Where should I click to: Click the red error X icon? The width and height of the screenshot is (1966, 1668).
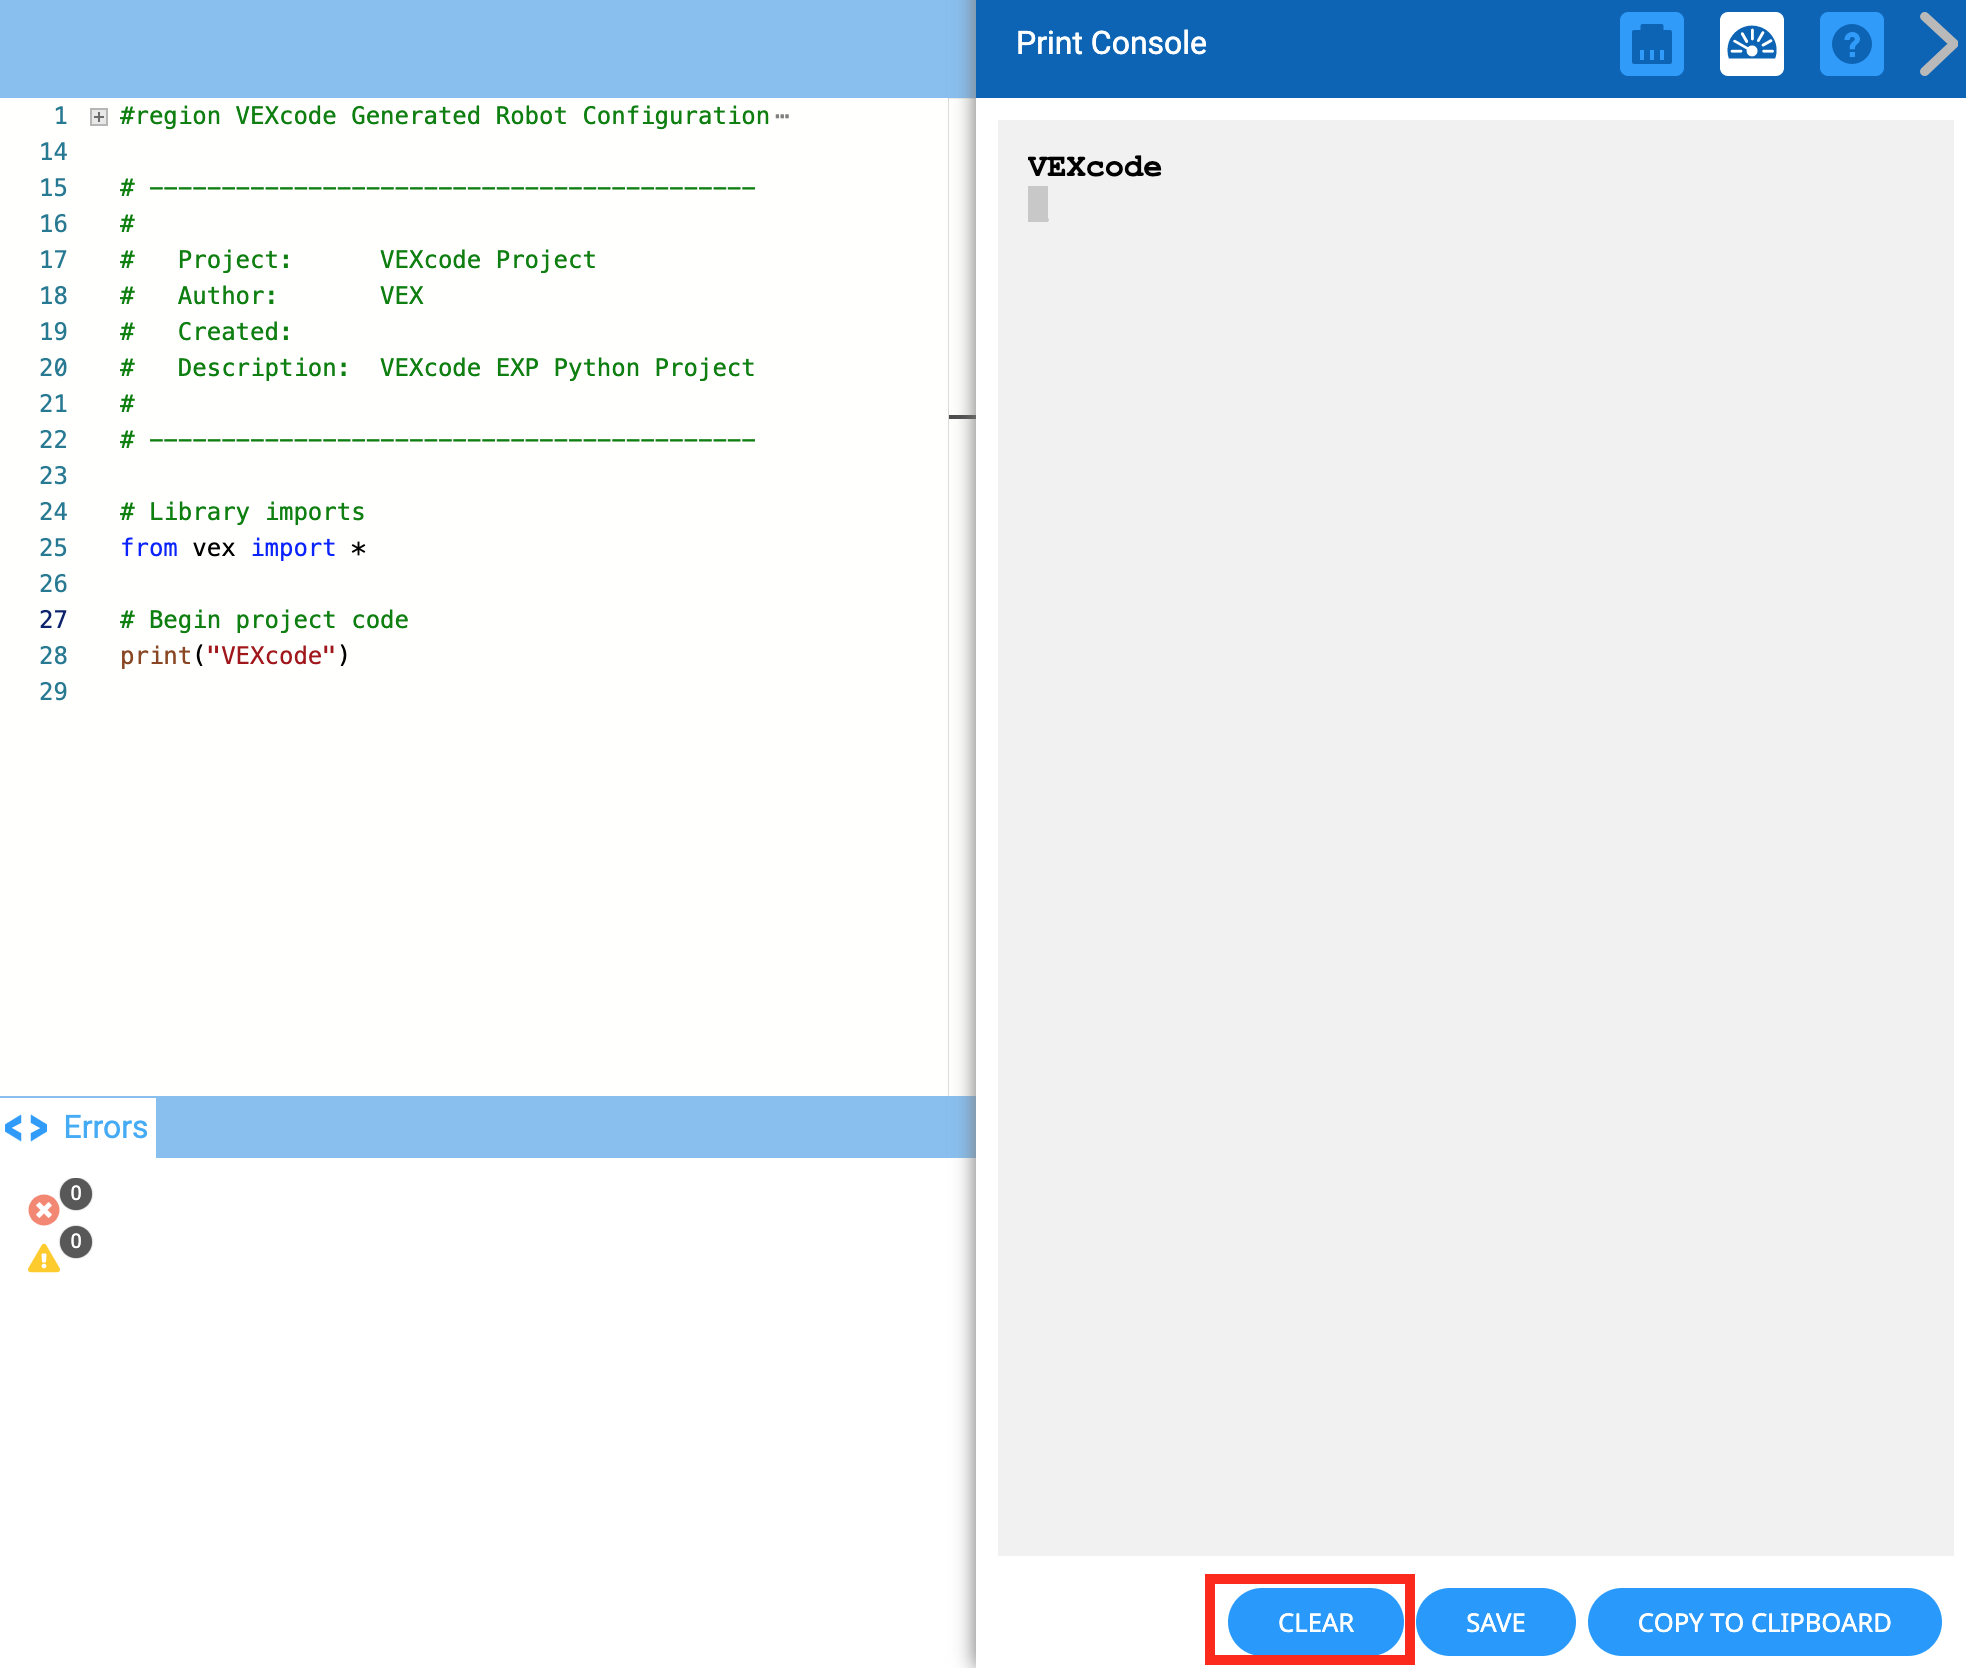coord(43,1210)
